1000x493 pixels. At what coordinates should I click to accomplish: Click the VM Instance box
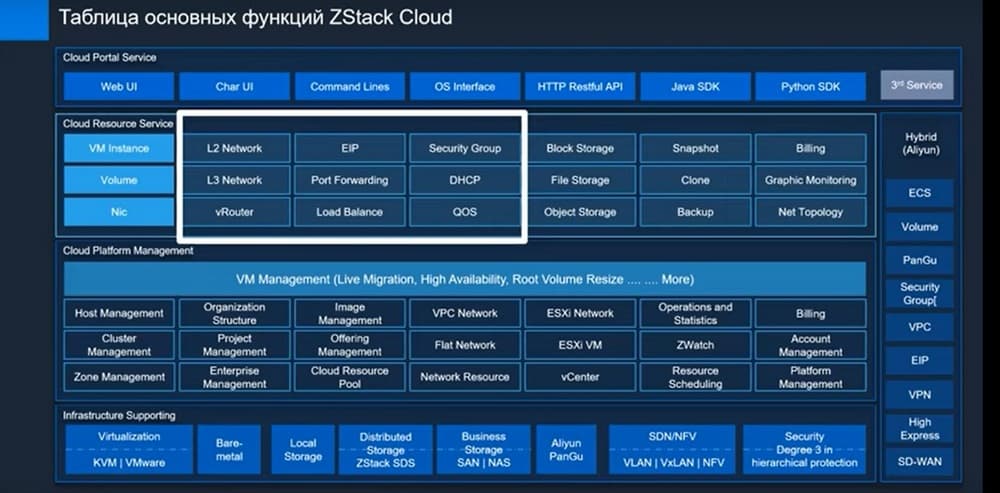(x=119, y=148)
